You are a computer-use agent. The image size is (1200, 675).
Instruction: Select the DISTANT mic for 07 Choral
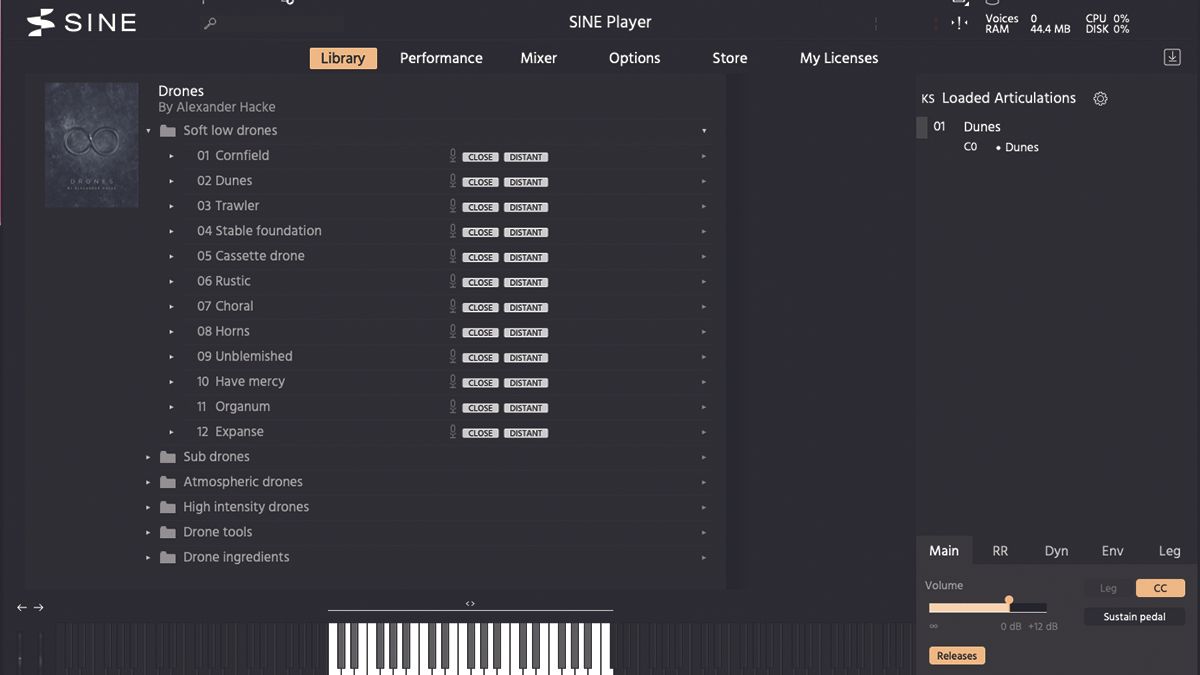(x=526, y=307)
